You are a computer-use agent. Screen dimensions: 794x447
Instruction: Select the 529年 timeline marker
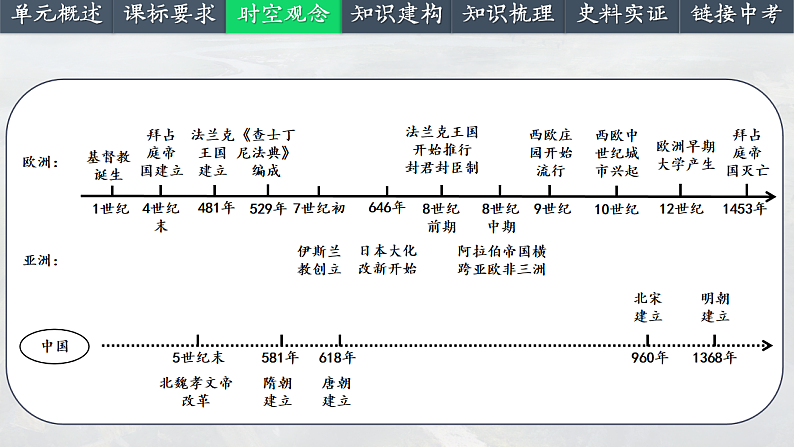tap(268, 209)
